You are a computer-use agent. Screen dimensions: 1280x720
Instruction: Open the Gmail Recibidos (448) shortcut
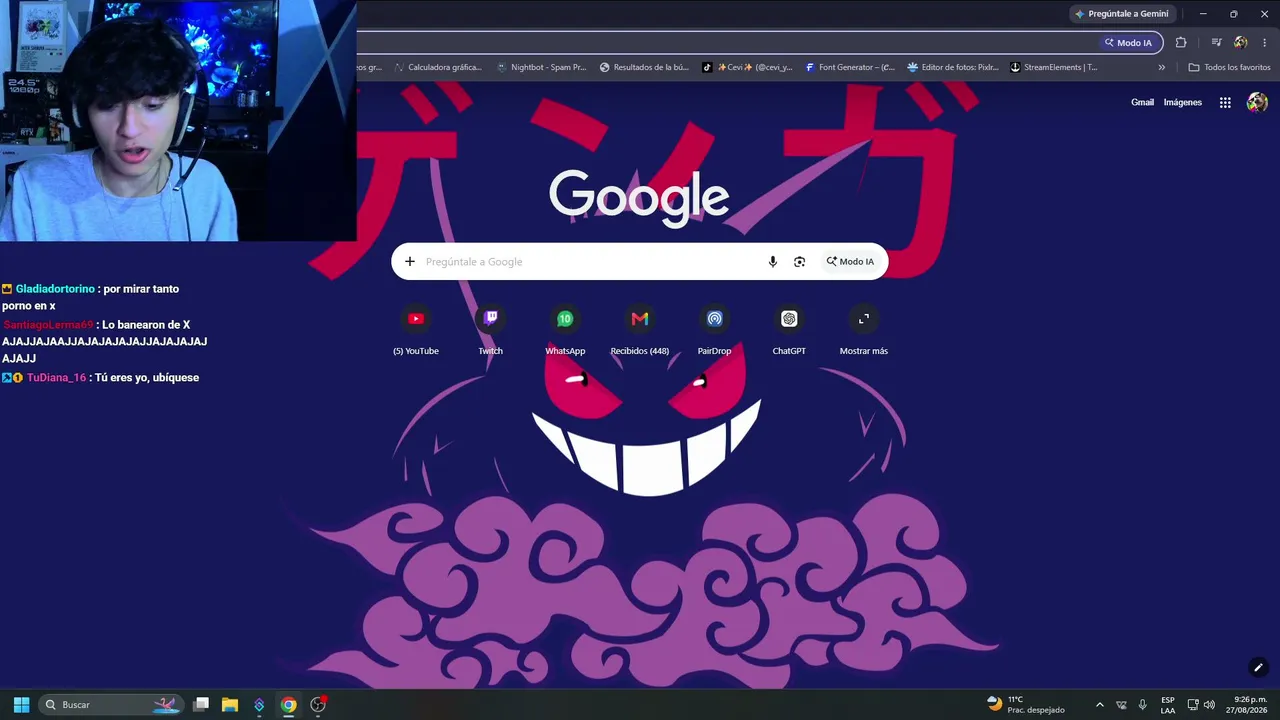[x=640, y=331]
